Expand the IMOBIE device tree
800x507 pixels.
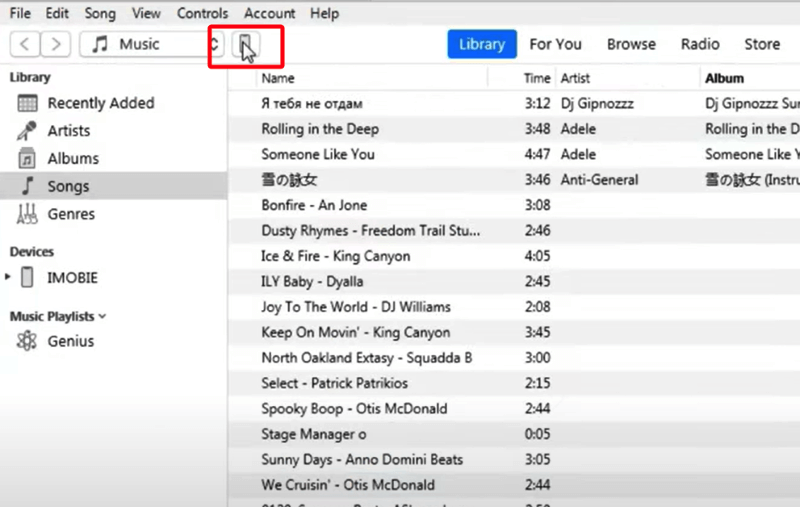click(9, 277)
